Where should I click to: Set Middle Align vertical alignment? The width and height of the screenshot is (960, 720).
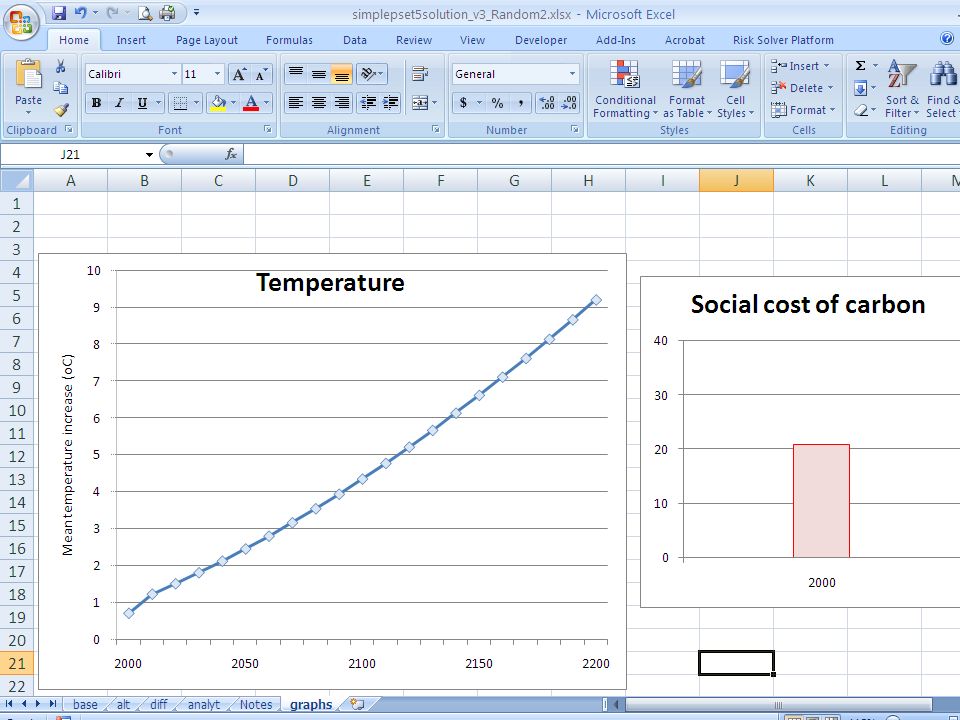pos(318,74)
